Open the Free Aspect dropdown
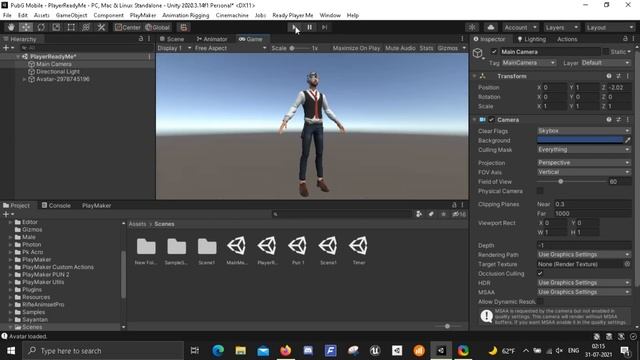Viewport: 640px width, 360px height. click(x=230, y=48)
